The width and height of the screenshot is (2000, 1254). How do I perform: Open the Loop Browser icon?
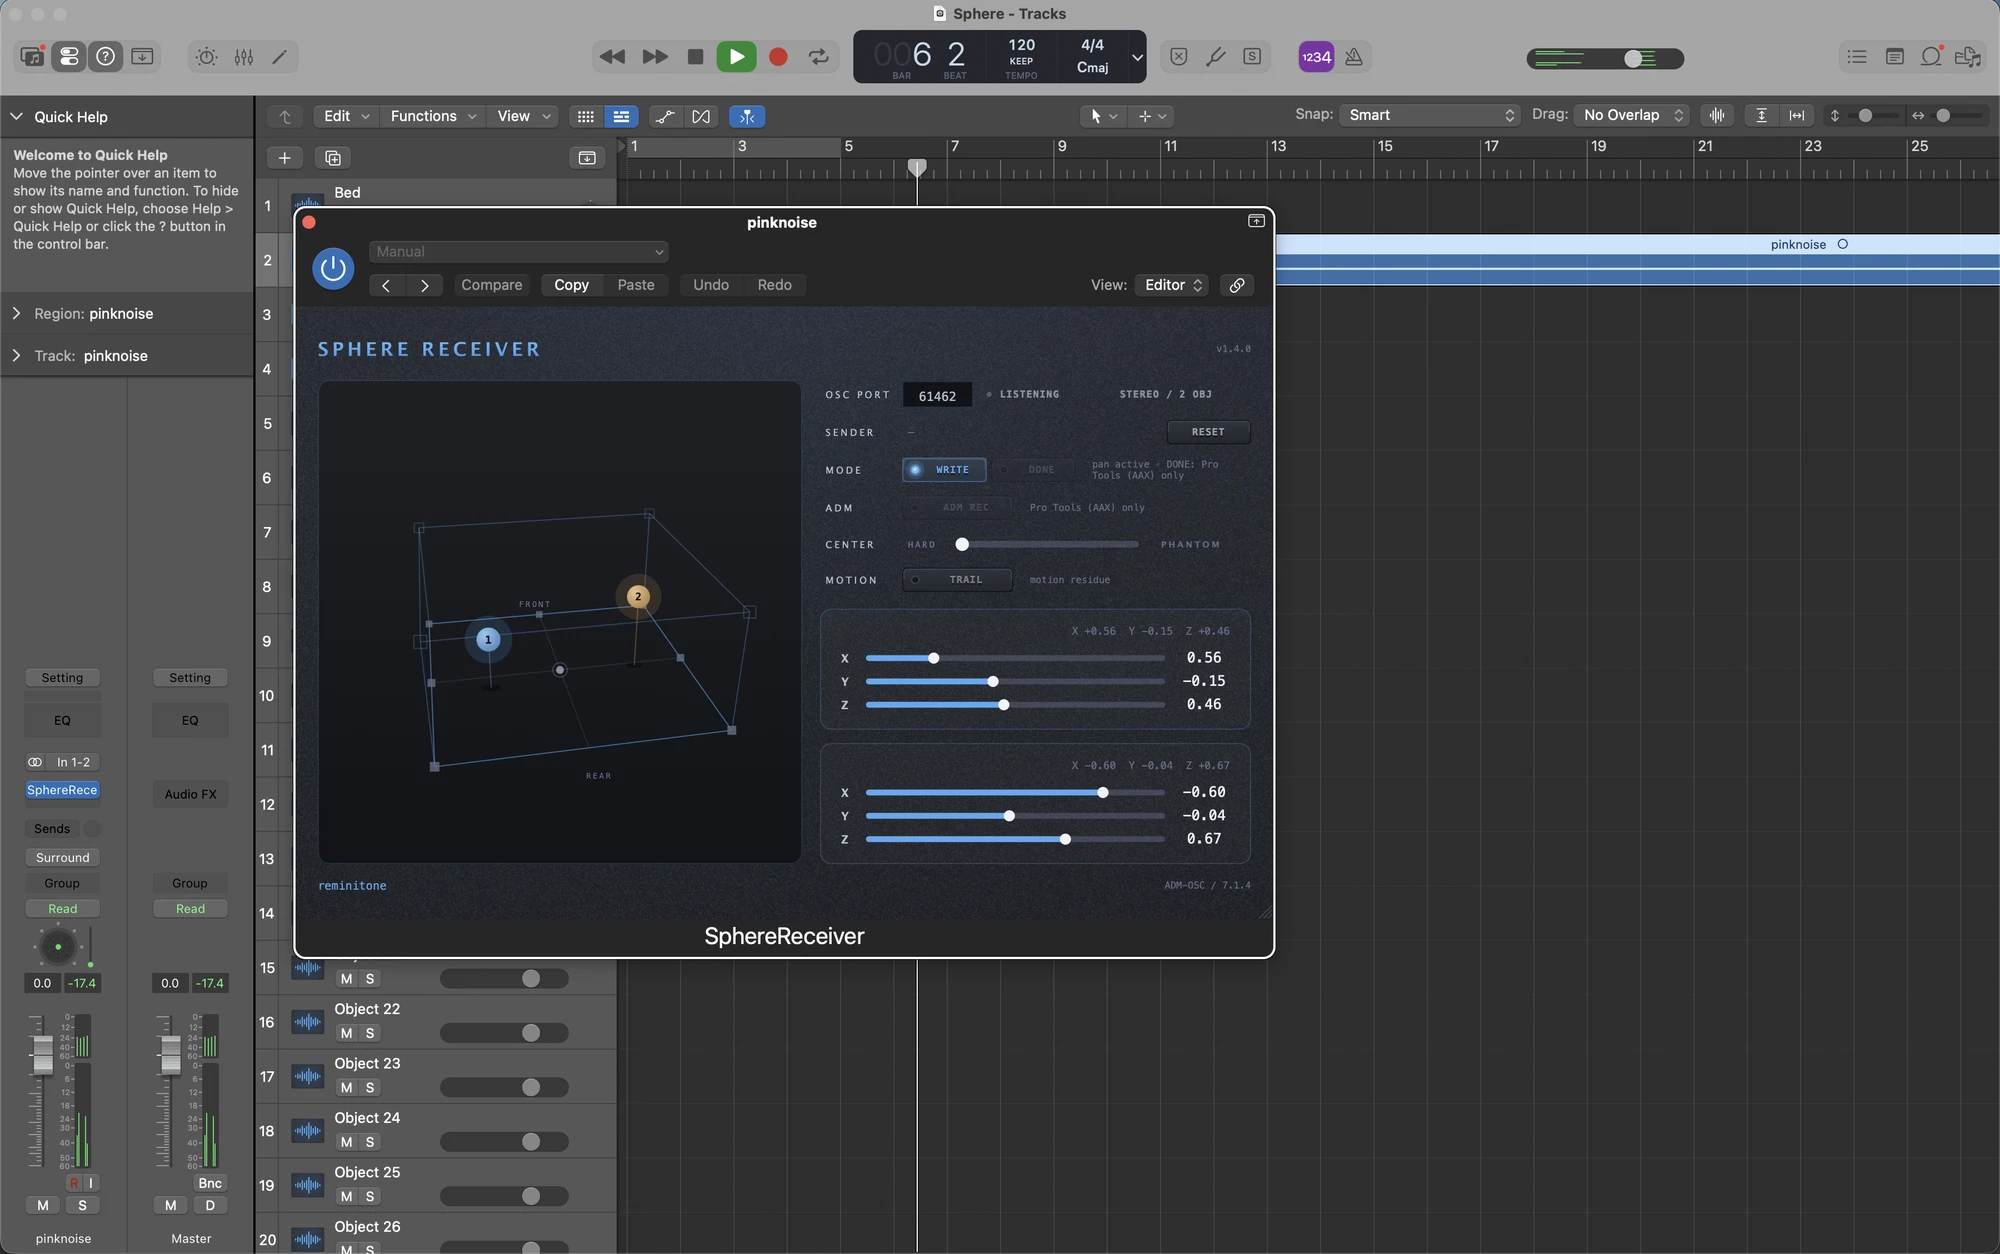pyautogui.click(x=1931, y=57)
